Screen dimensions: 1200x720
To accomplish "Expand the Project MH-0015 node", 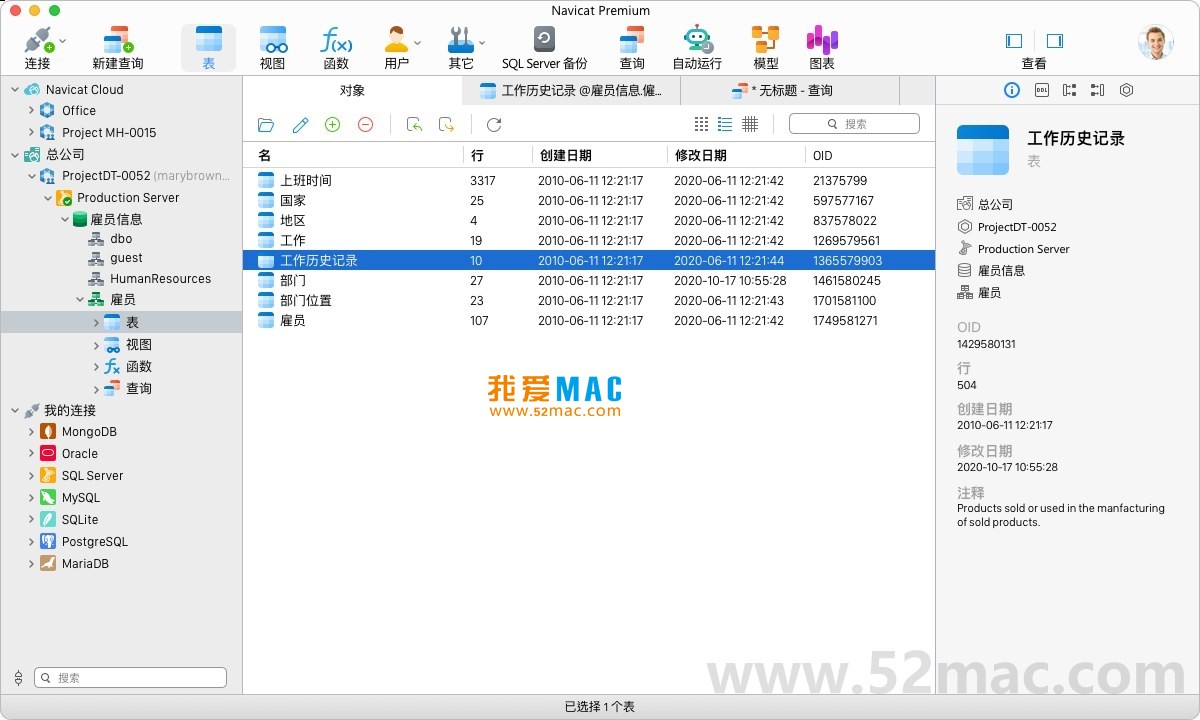I will pyautogui.click(x=32, y=133).
